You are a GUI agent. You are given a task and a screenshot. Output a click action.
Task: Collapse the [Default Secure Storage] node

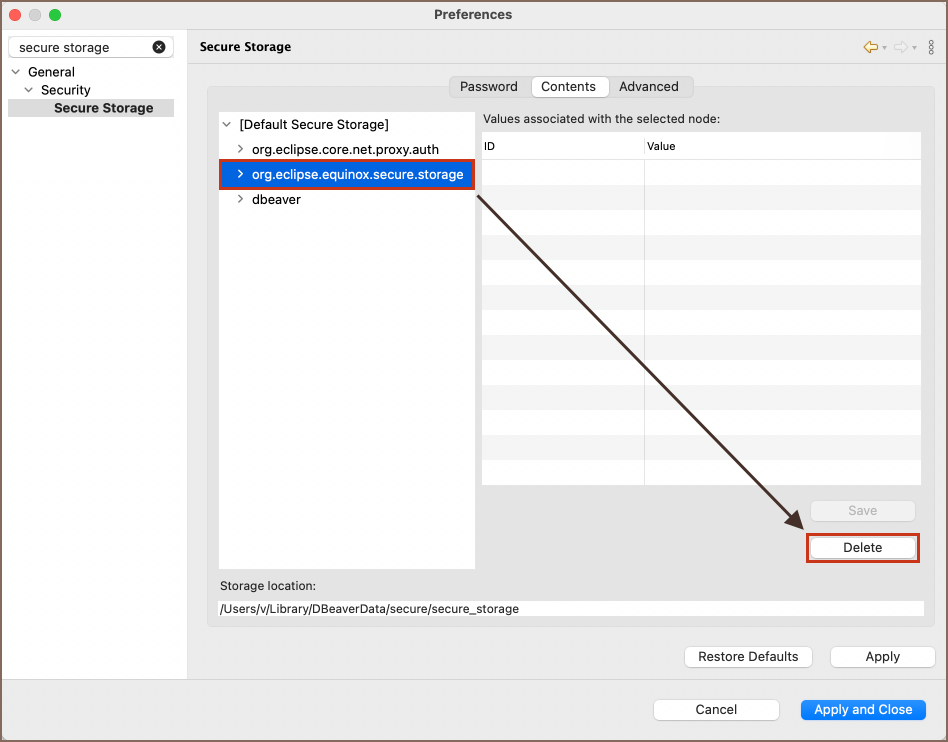pyautogui.click(x=227, y=125)
